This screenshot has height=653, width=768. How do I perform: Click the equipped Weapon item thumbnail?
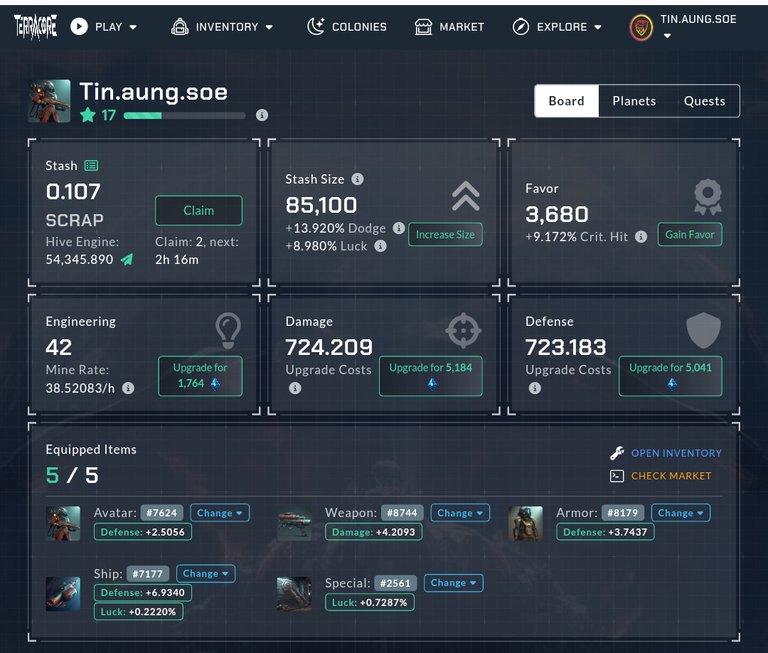click(x=294, y=523)
